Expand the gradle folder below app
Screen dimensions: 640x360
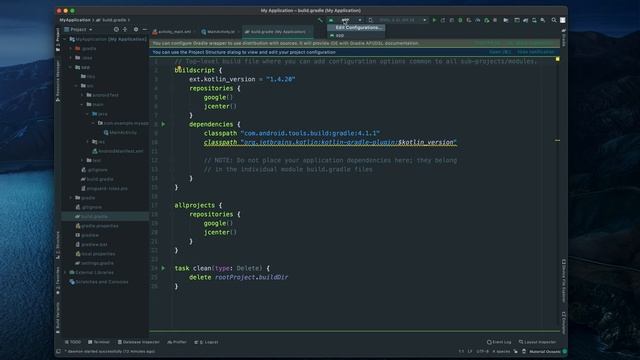click(71, 198)
